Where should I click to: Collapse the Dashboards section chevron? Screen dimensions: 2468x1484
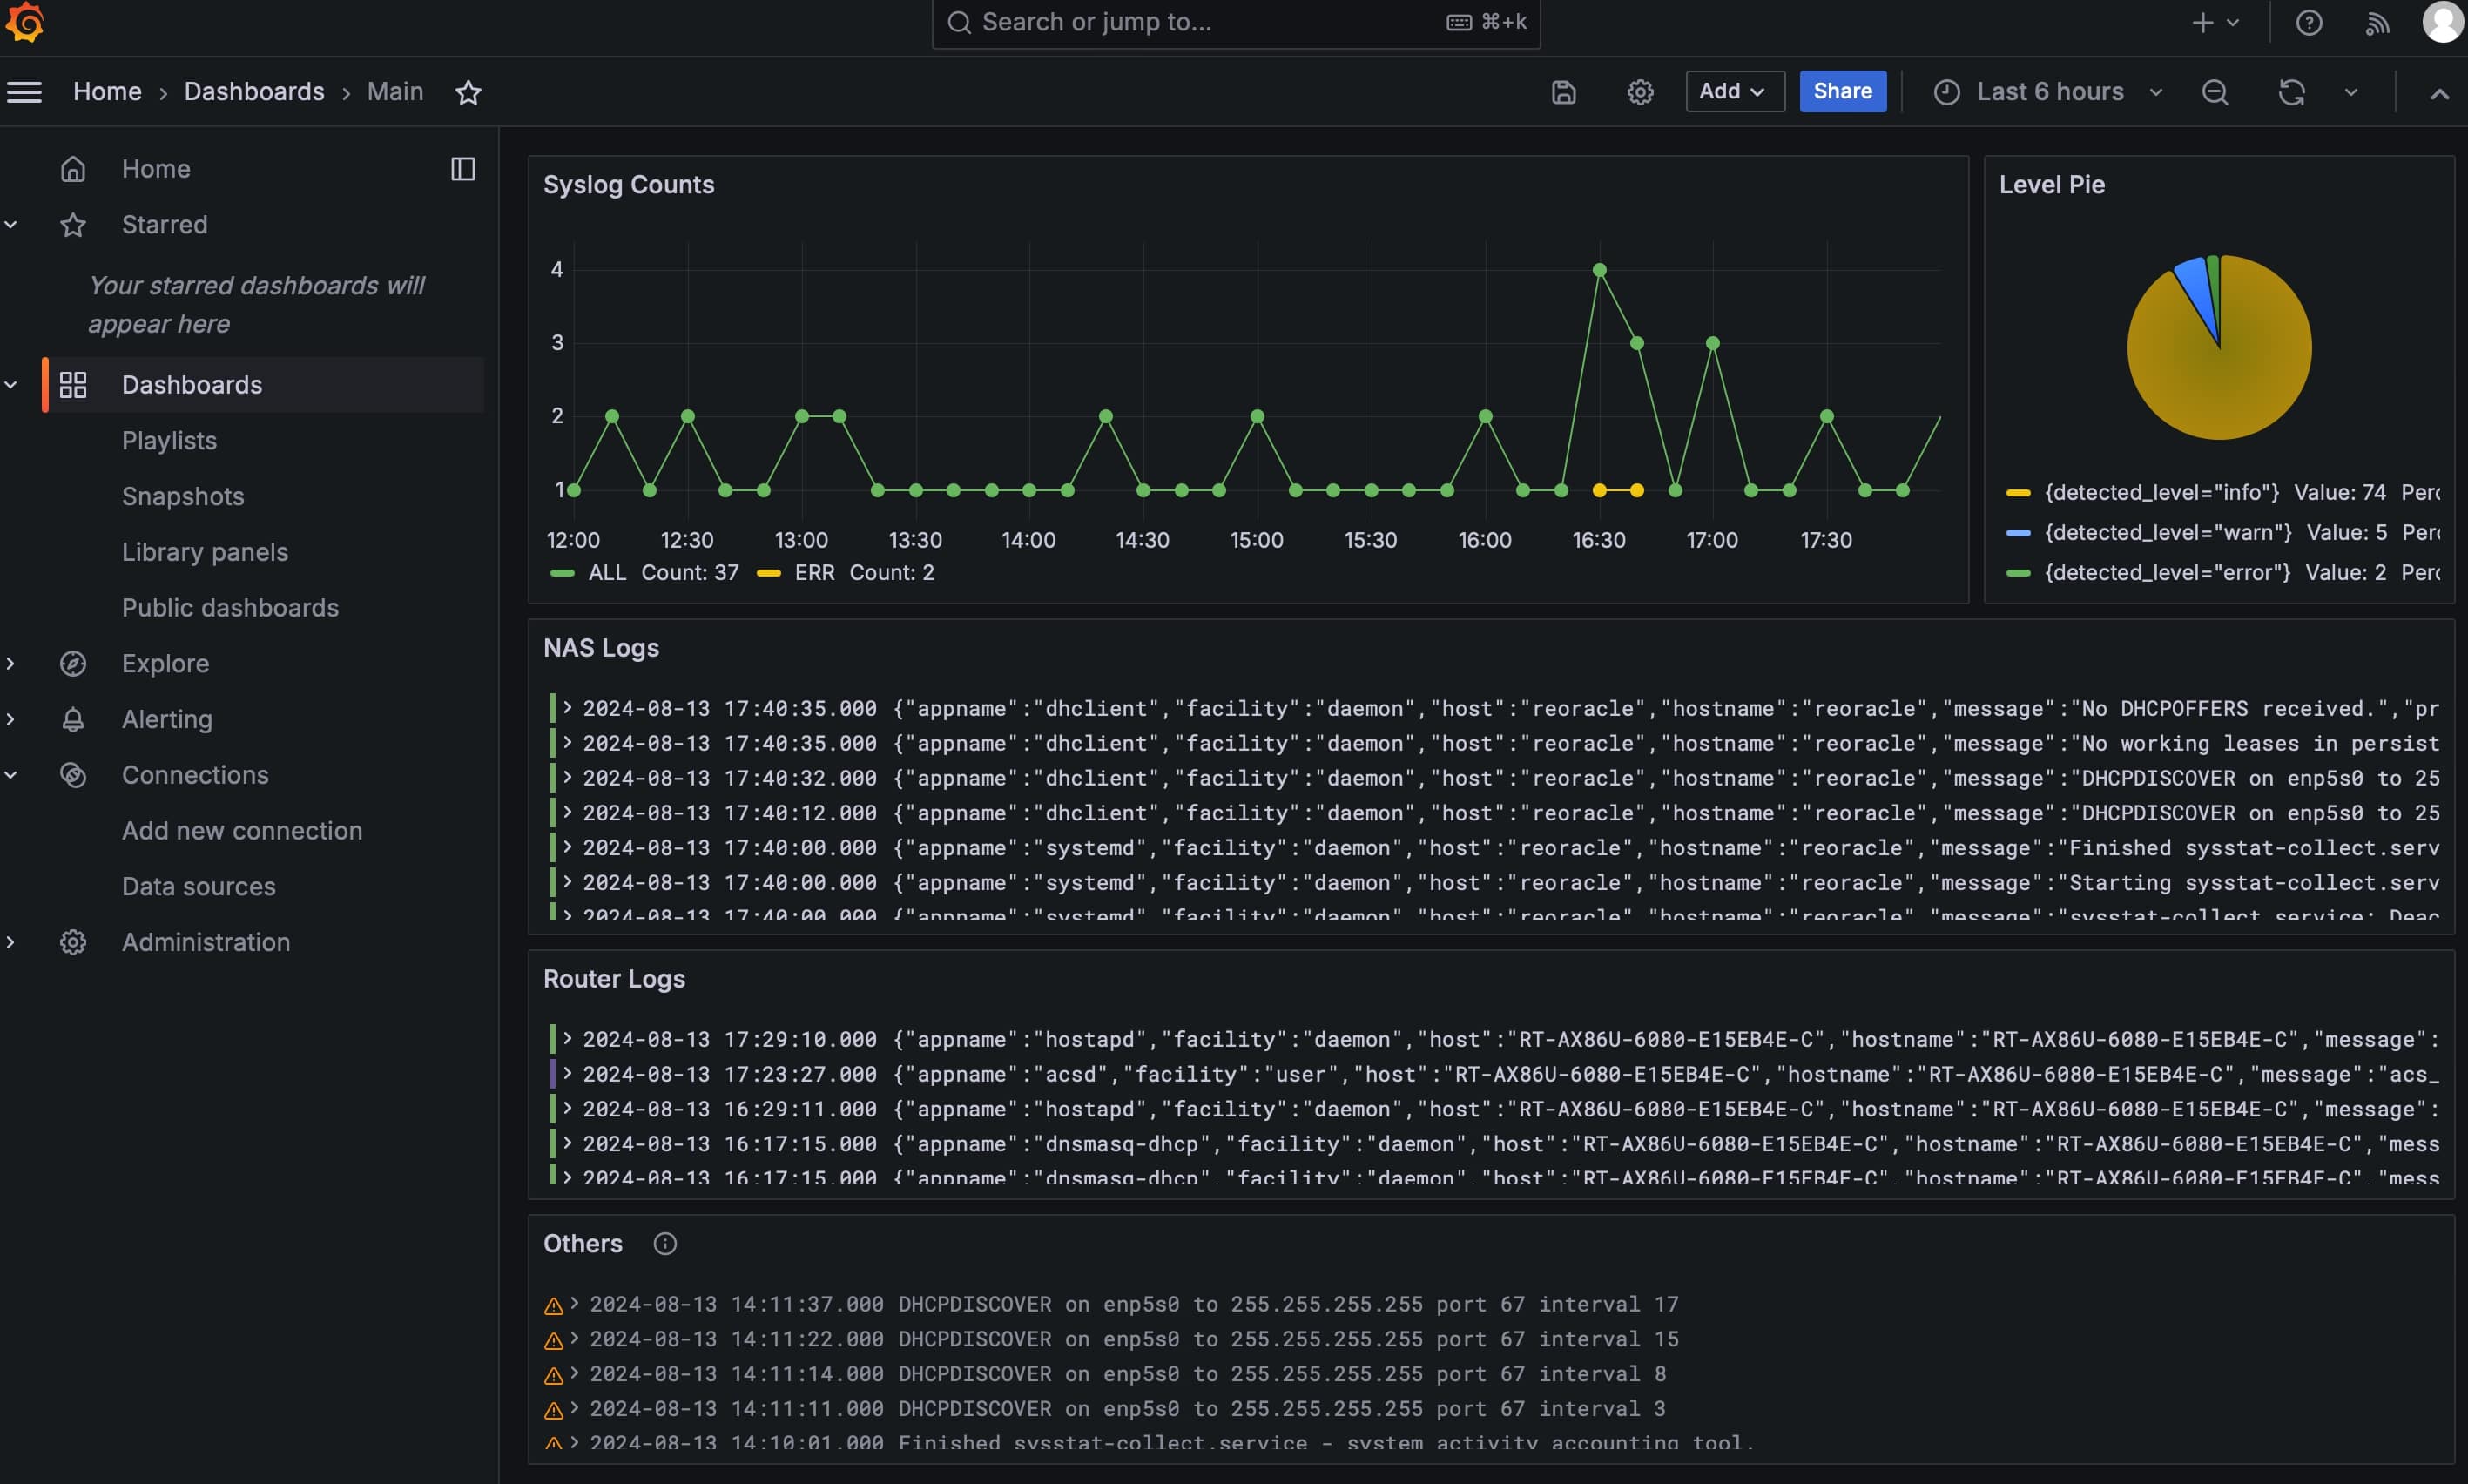pos(11,385)
